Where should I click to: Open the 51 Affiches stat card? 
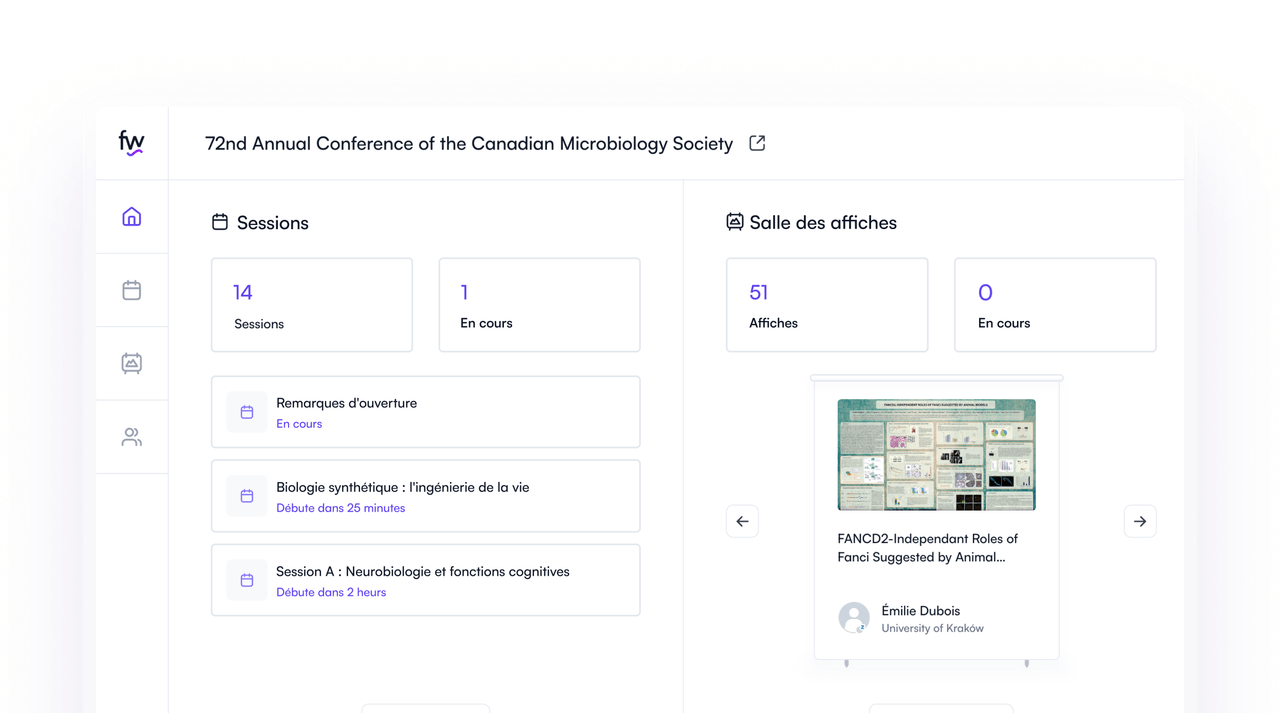point(826,305)
